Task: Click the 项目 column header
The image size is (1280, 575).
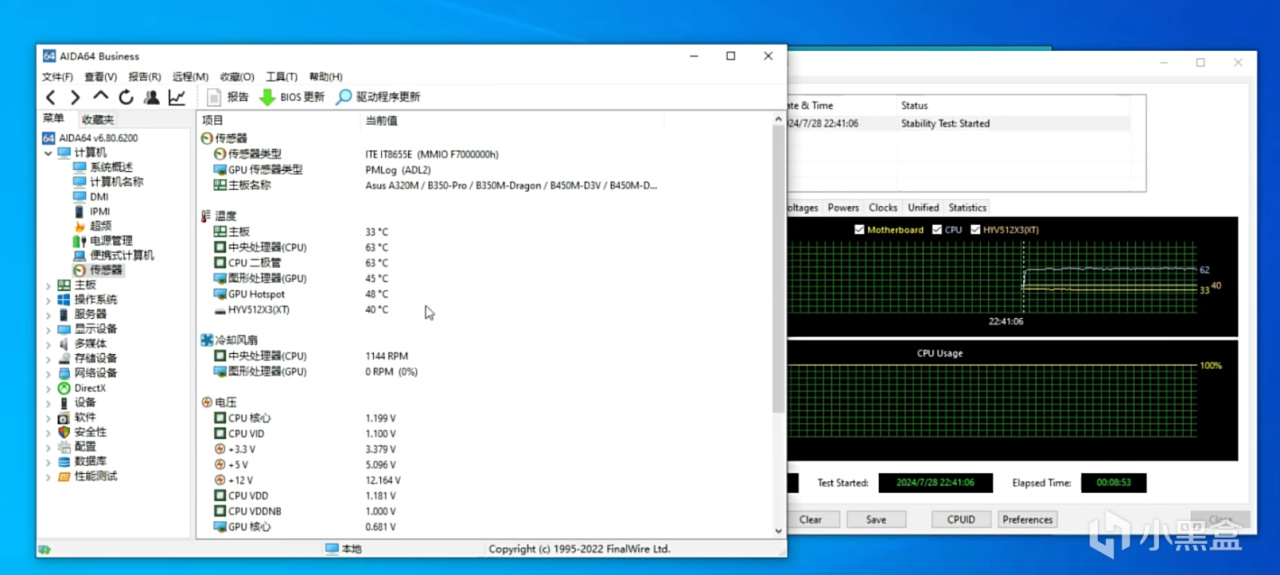Action: point(279,120)
